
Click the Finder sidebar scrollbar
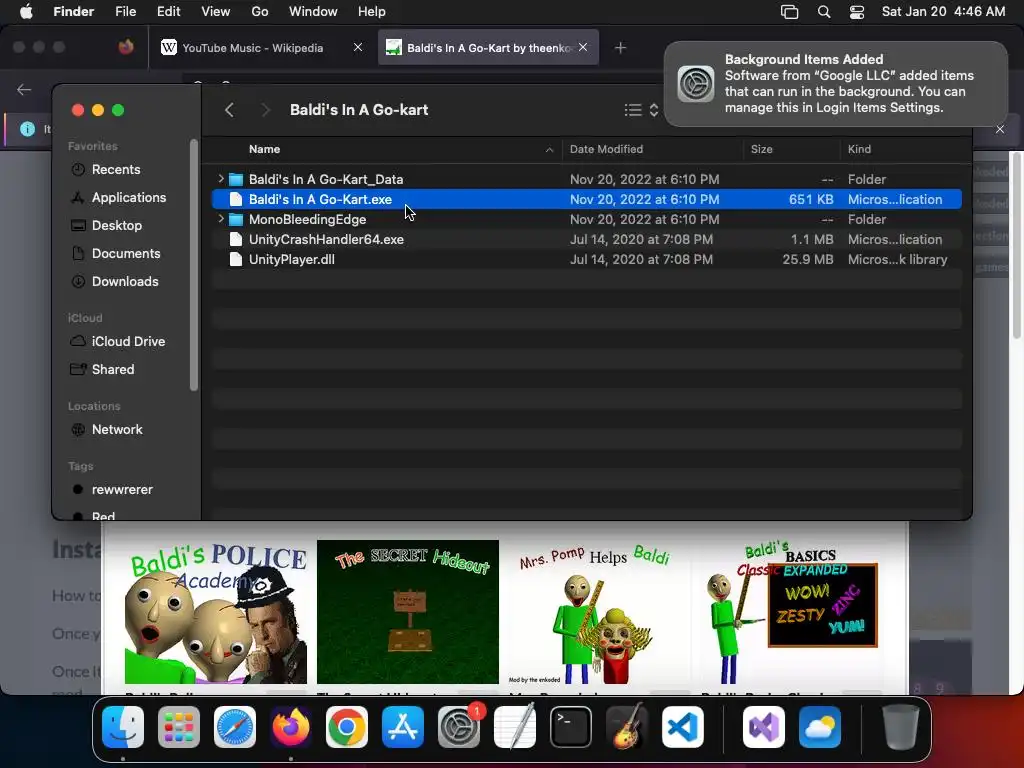coord(193,265)
